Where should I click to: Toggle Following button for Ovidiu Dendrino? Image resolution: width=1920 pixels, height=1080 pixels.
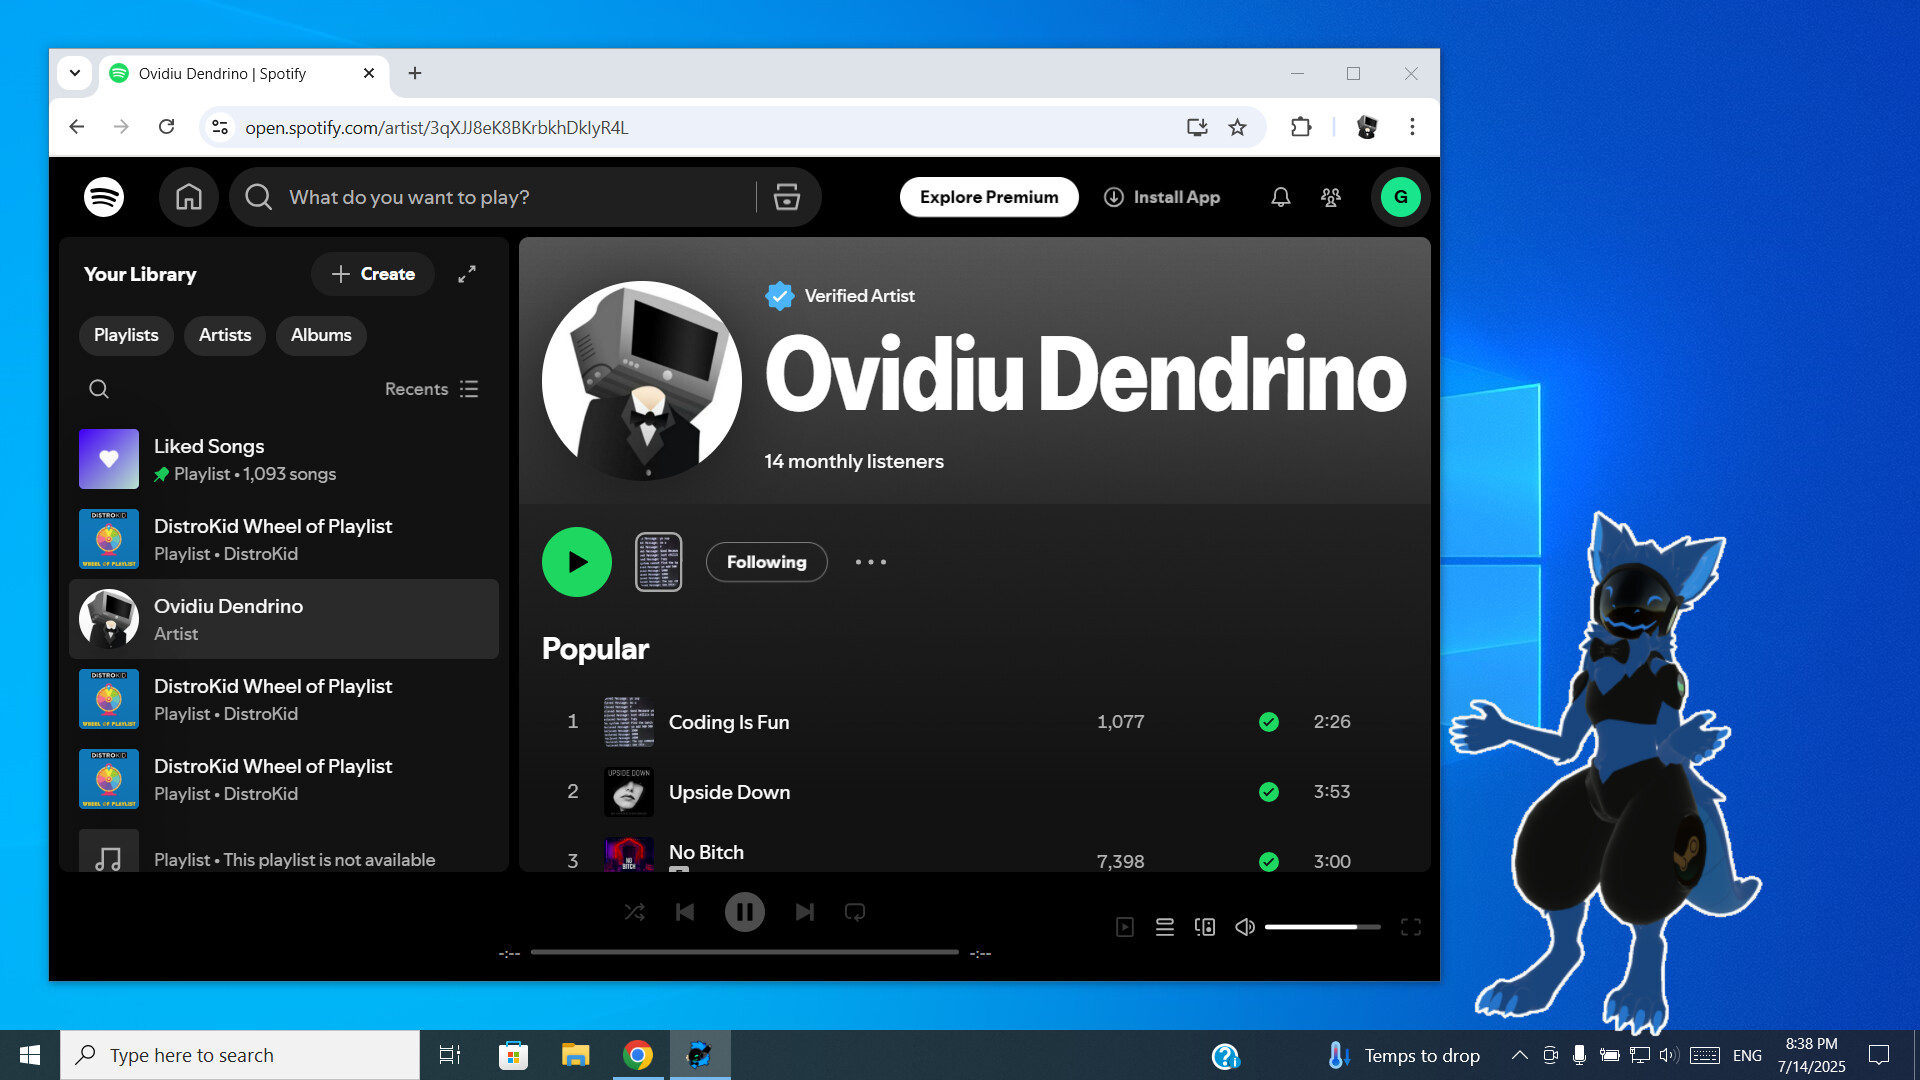[766, 562]
